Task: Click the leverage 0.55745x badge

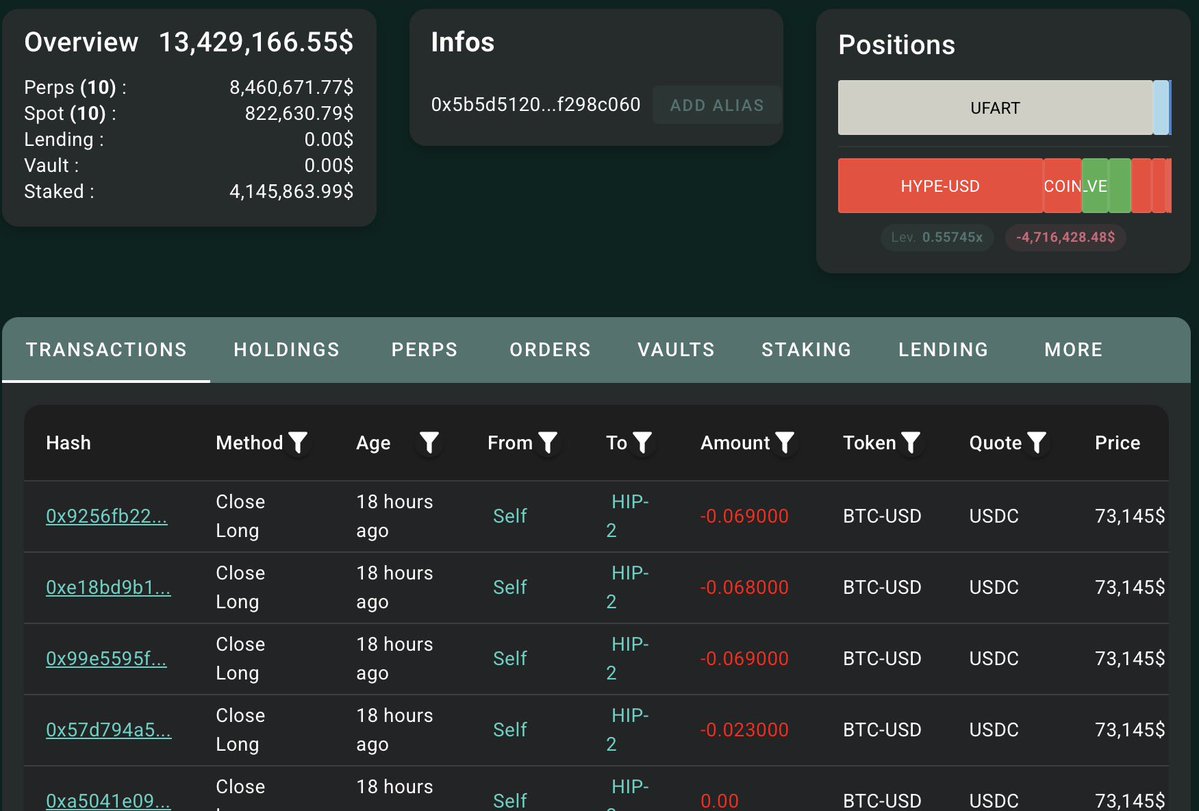Action: 937,238
